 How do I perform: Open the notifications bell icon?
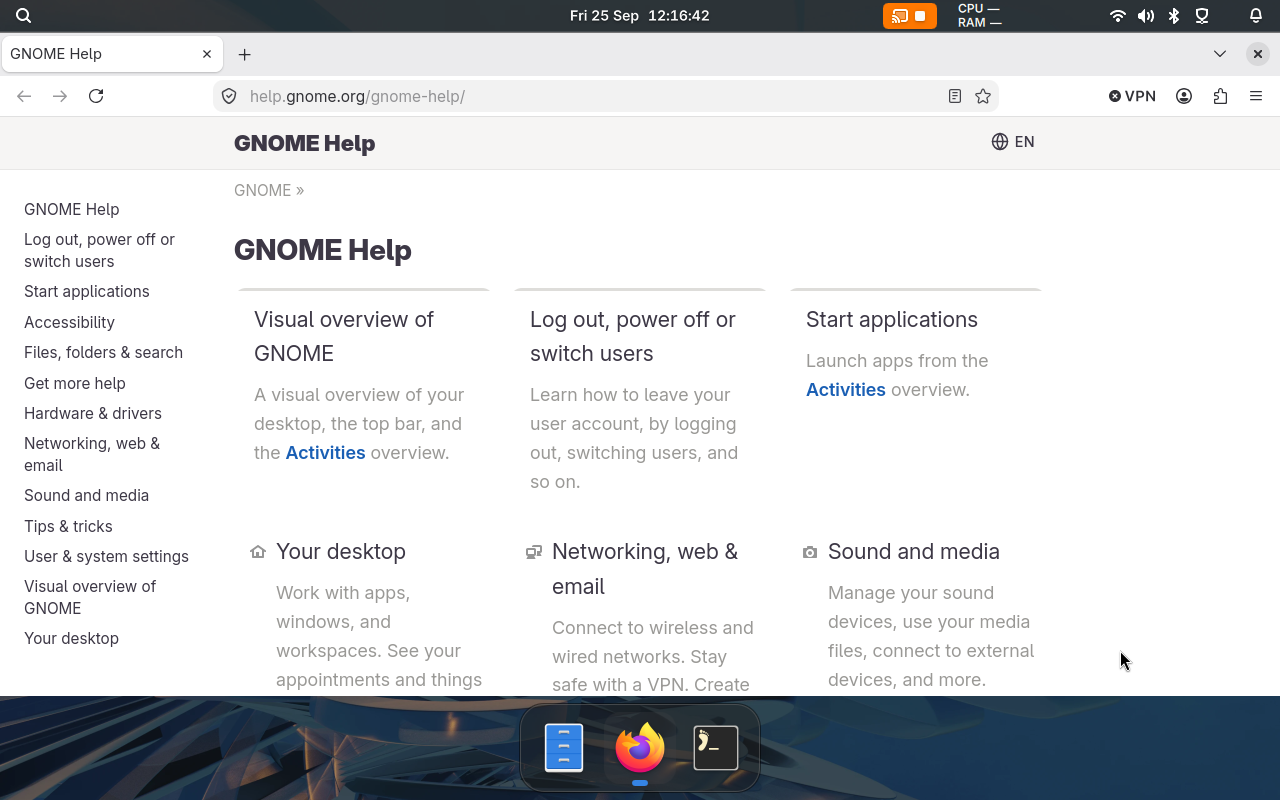pos(1256,16)
